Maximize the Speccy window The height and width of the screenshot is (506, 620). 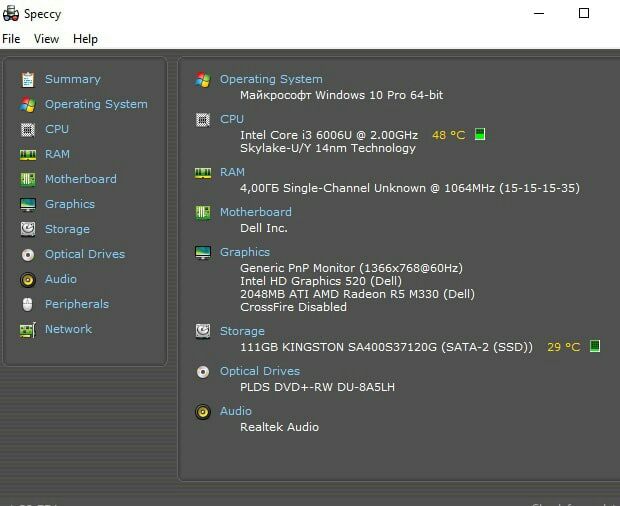coord(584,13)
